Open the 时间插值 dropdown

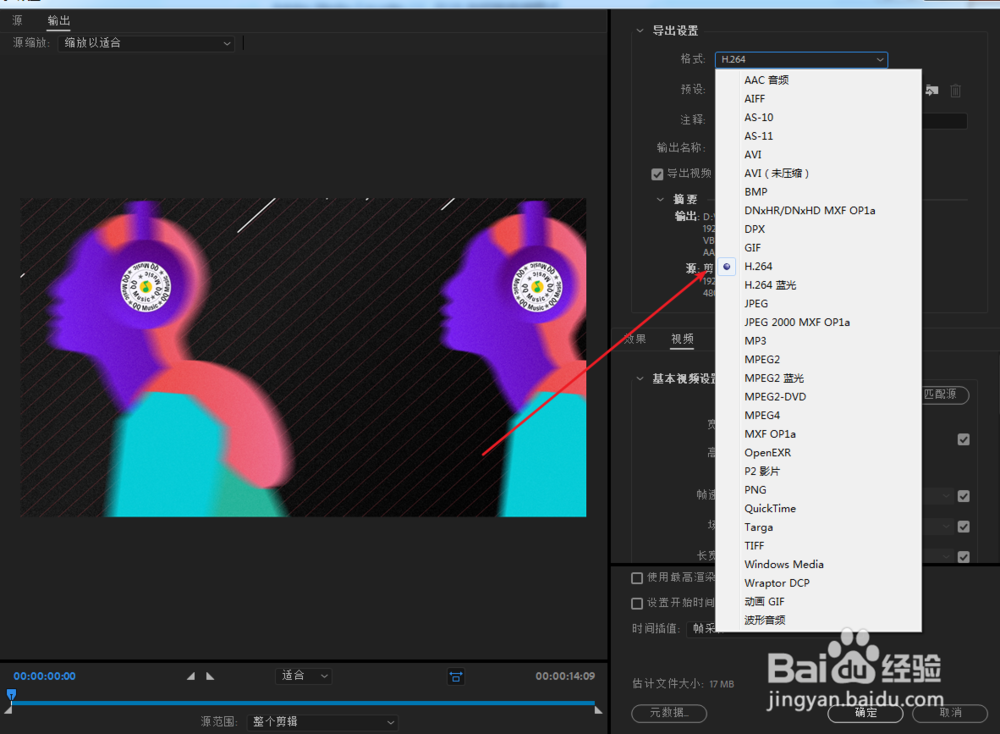point(701,629)
